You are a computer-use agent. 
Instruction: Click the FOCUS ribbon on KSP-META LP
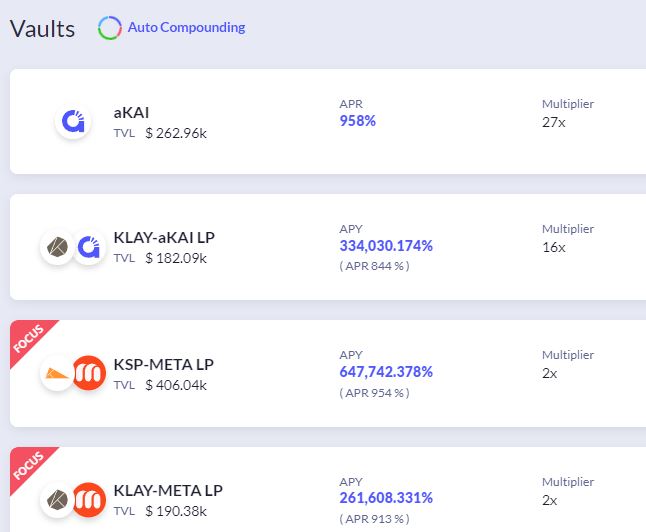(28, 338)
